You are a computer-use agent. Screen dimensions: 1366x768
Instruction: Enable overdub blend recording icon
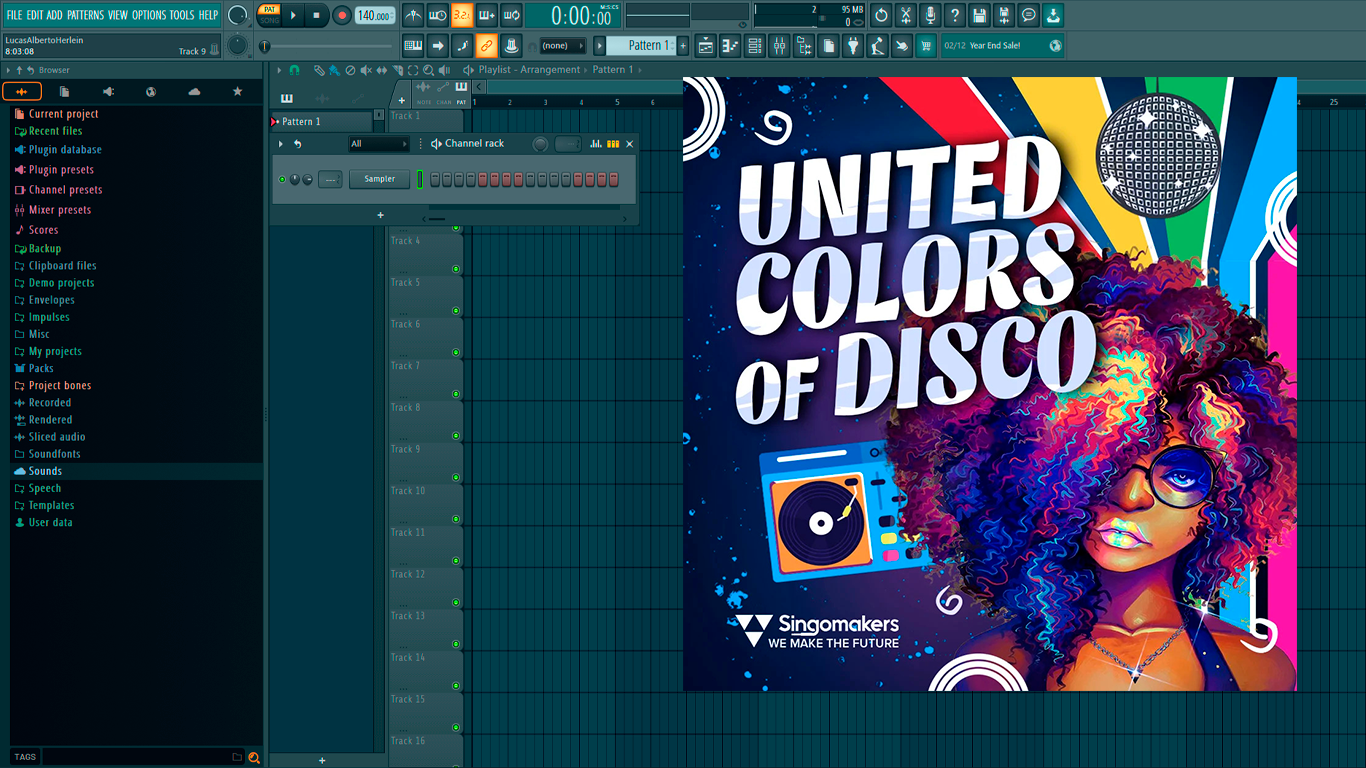487,15
